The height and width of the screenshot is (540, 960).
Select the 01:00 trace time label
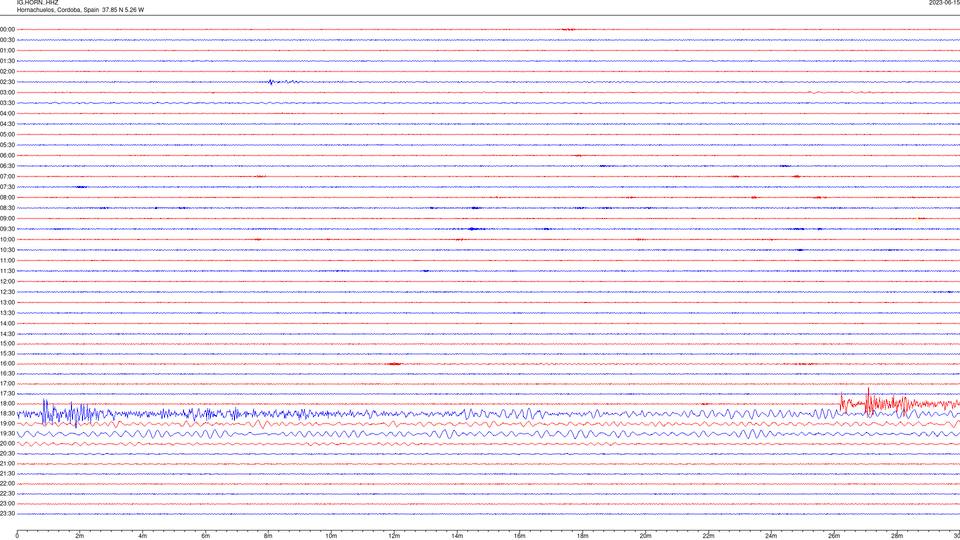pos(7,50)
